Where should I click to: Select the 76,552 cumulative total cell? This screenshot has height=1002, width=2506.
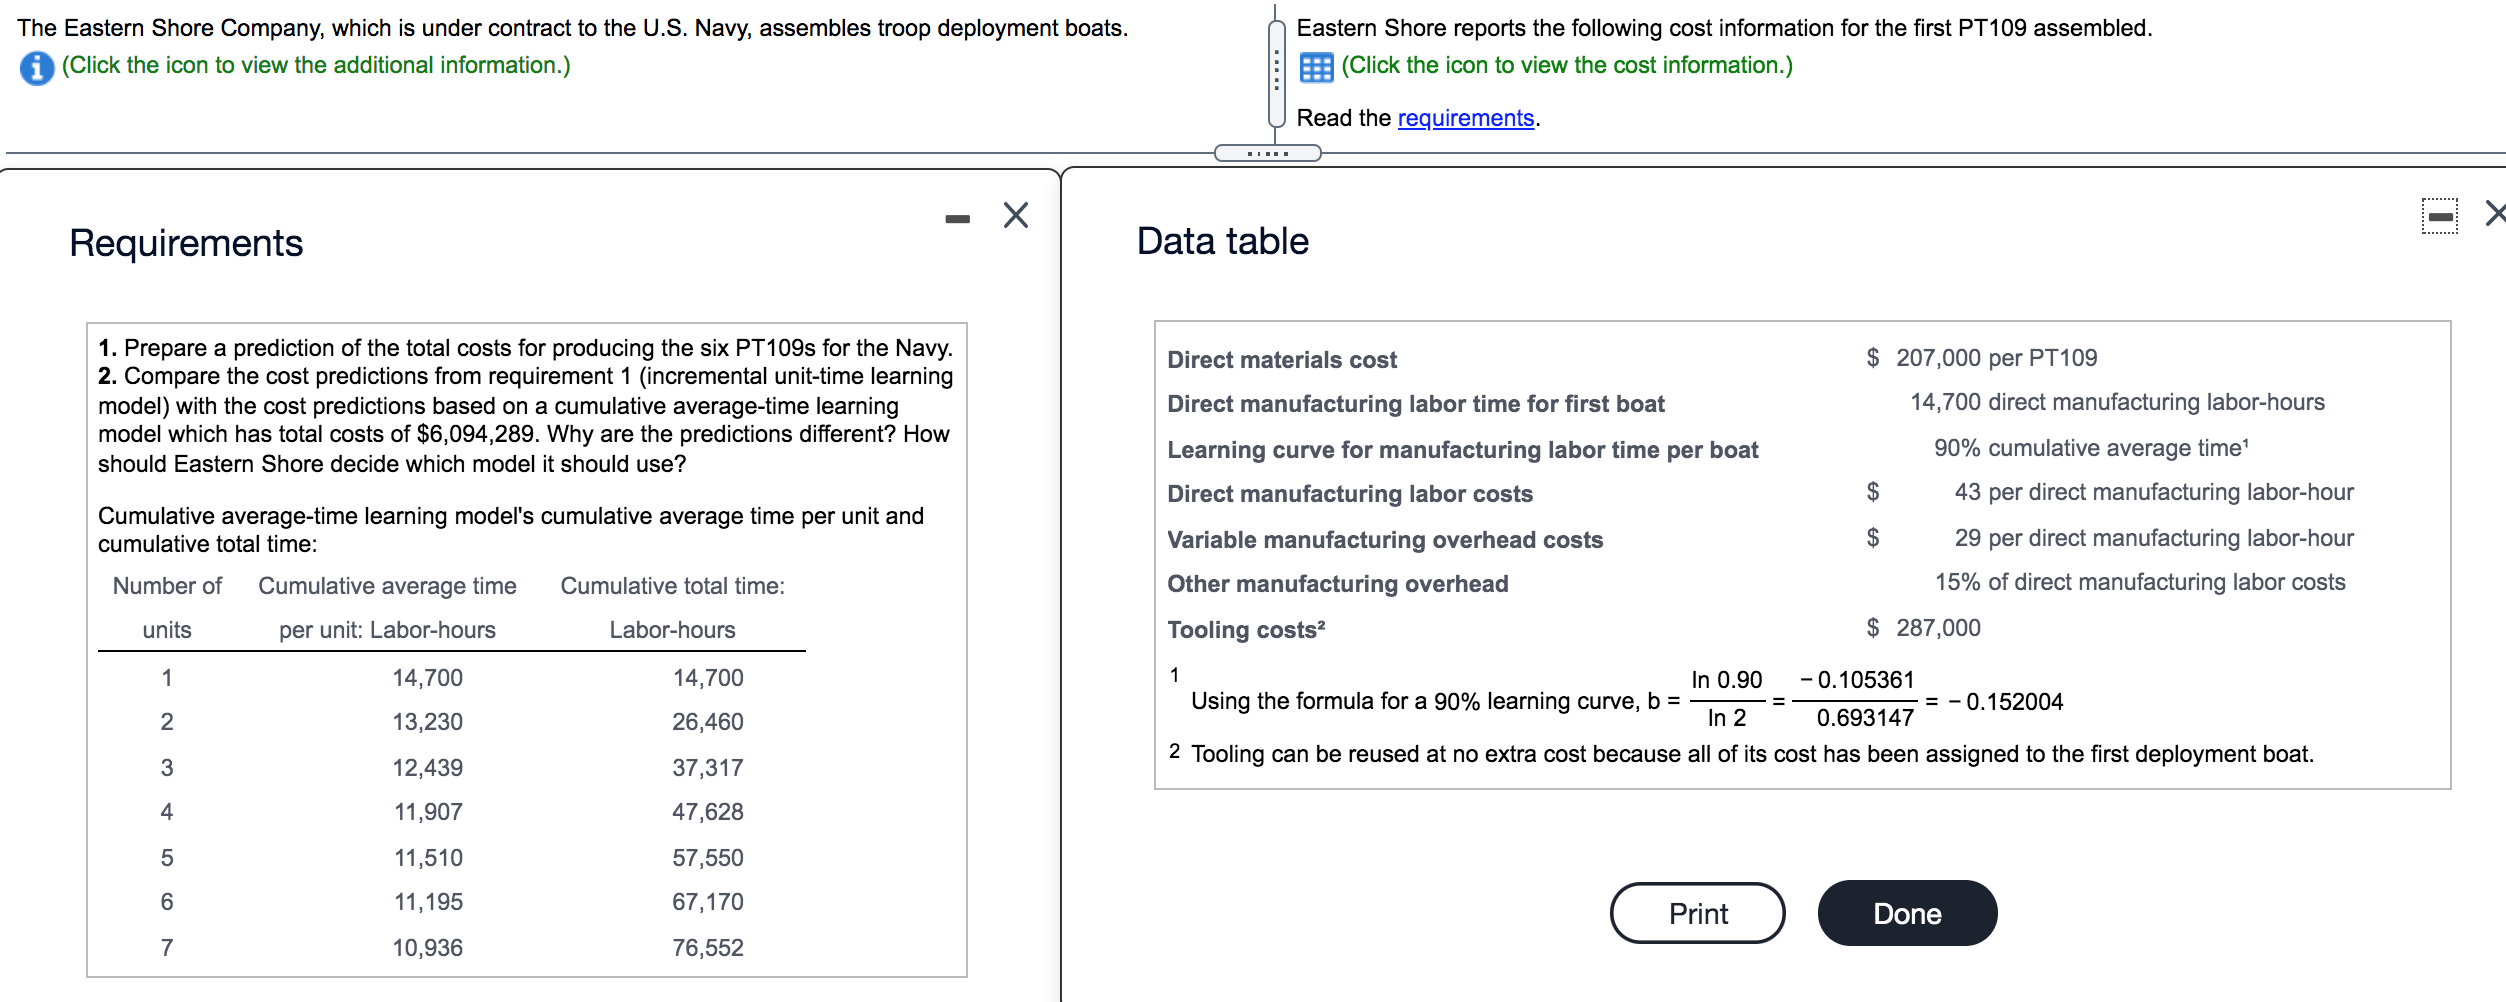(707, 948)
